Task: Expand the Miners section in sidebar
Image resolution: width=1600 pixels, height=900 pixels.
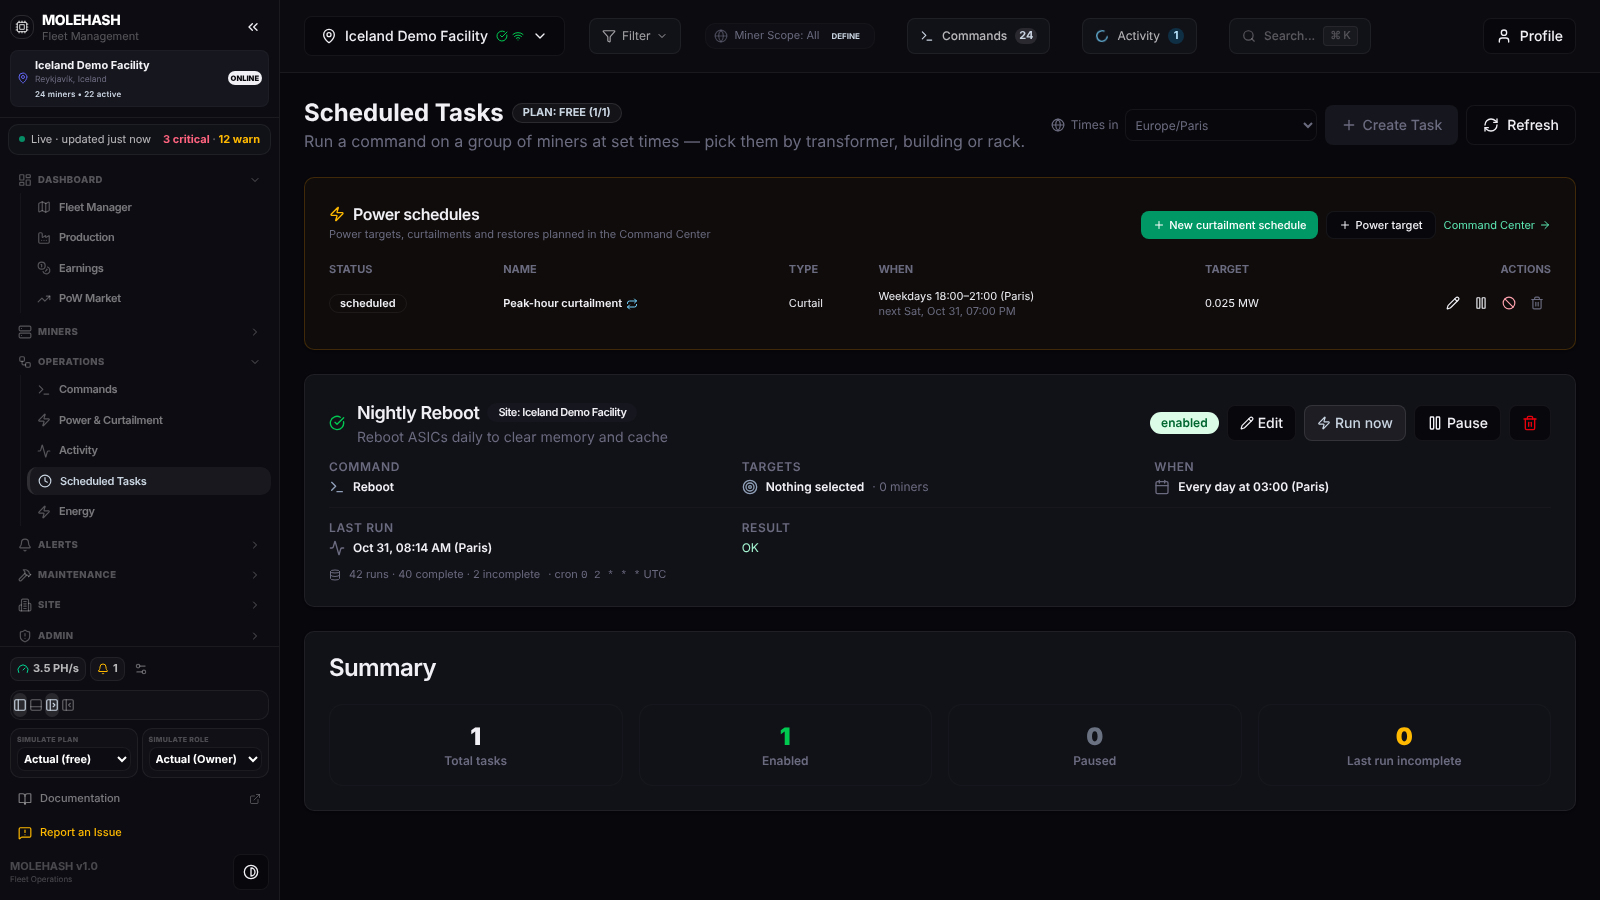Action: [139, 332]
